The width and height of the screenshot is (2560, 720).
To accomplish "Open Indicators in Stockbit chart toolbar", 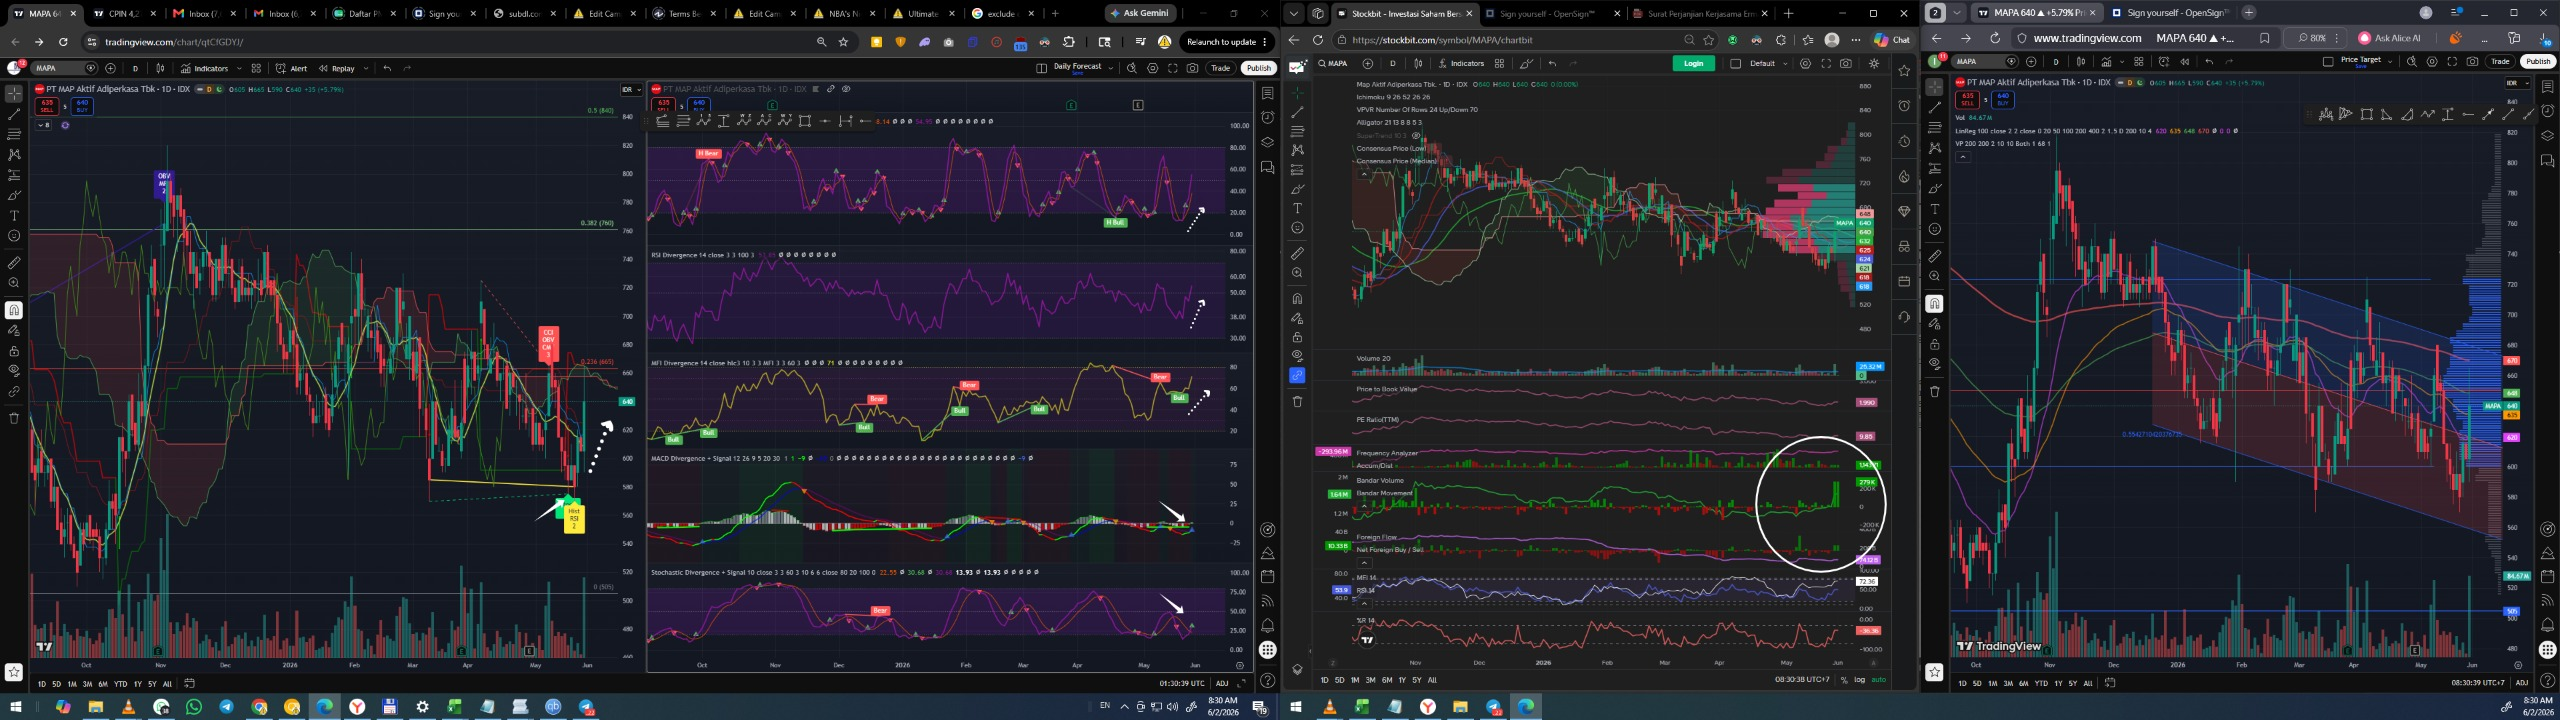I will 1461,63.
